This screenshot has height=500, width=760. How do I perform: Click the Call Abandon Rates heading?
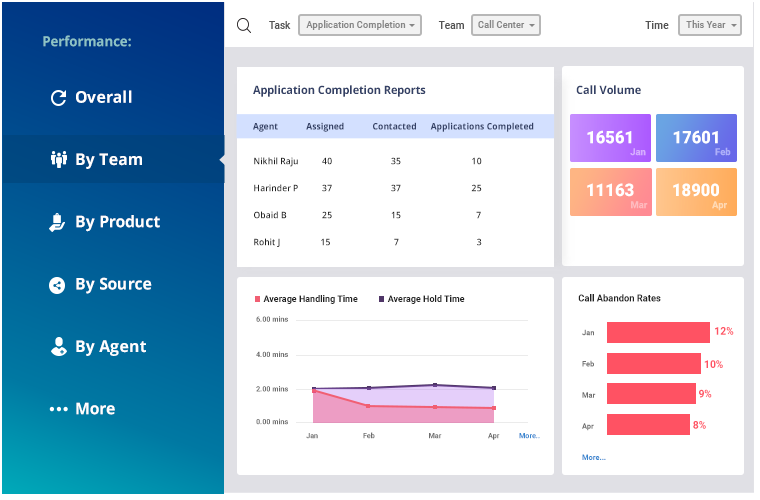pos(619,298)
